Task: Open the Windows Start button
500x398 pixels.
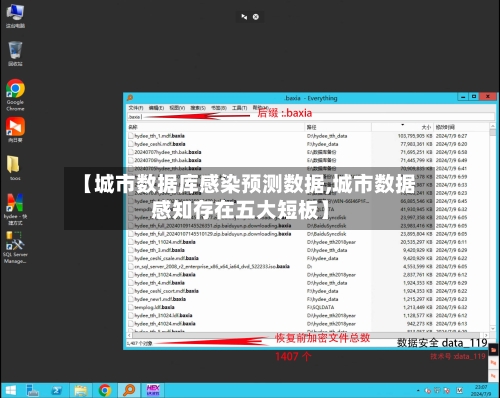Action: 11,390
